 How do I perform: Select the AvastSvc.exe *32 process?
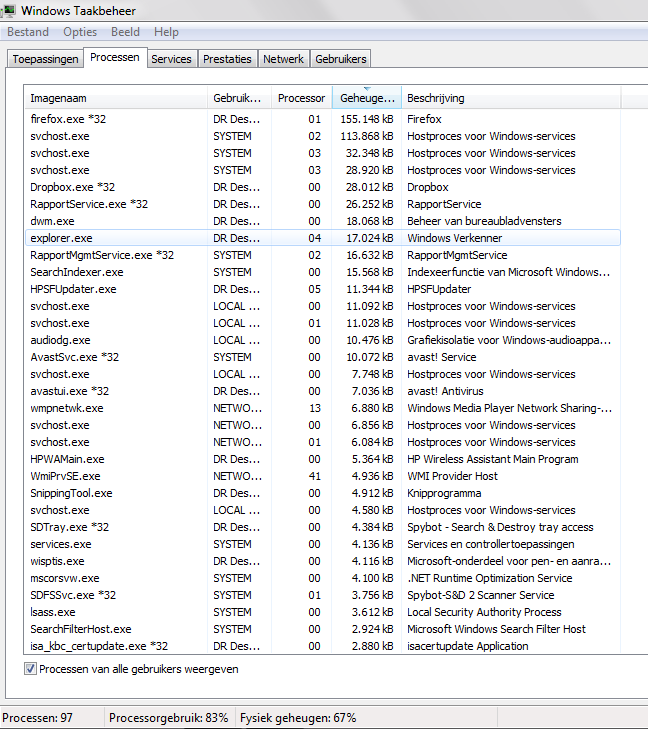point(323,357)
